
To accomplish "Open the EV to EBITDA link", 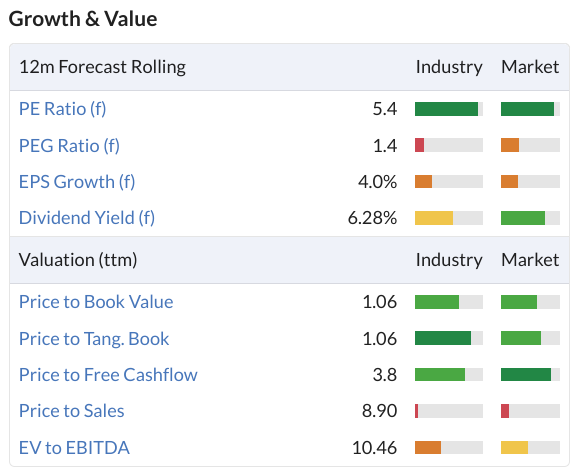I will (x=74, y=448).
